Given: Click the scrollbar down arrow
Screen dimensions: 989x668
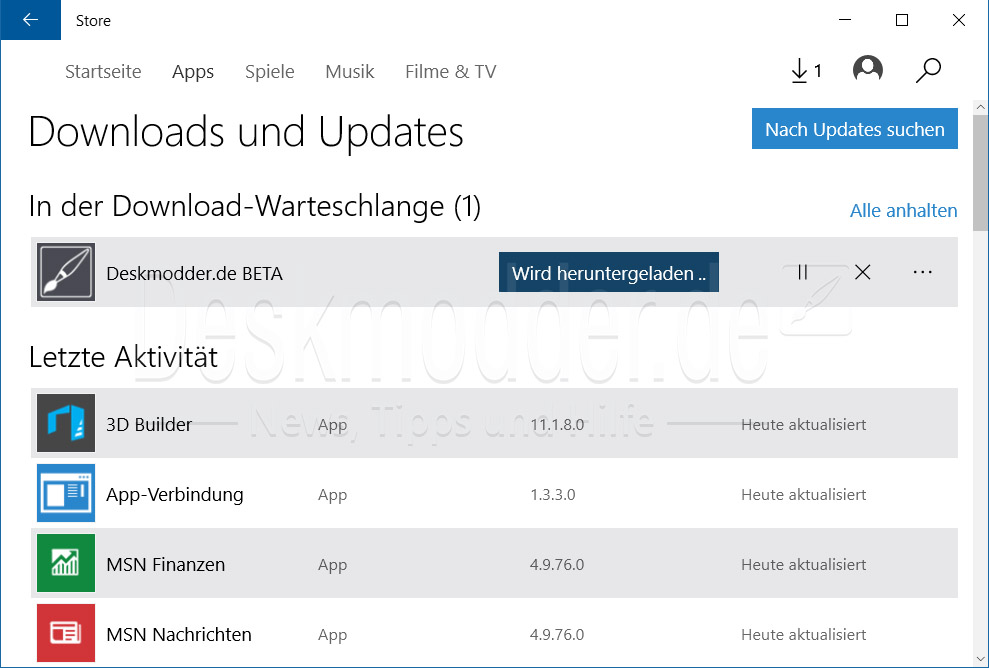Looking at the screenshot, I should [x=980, y=659].
